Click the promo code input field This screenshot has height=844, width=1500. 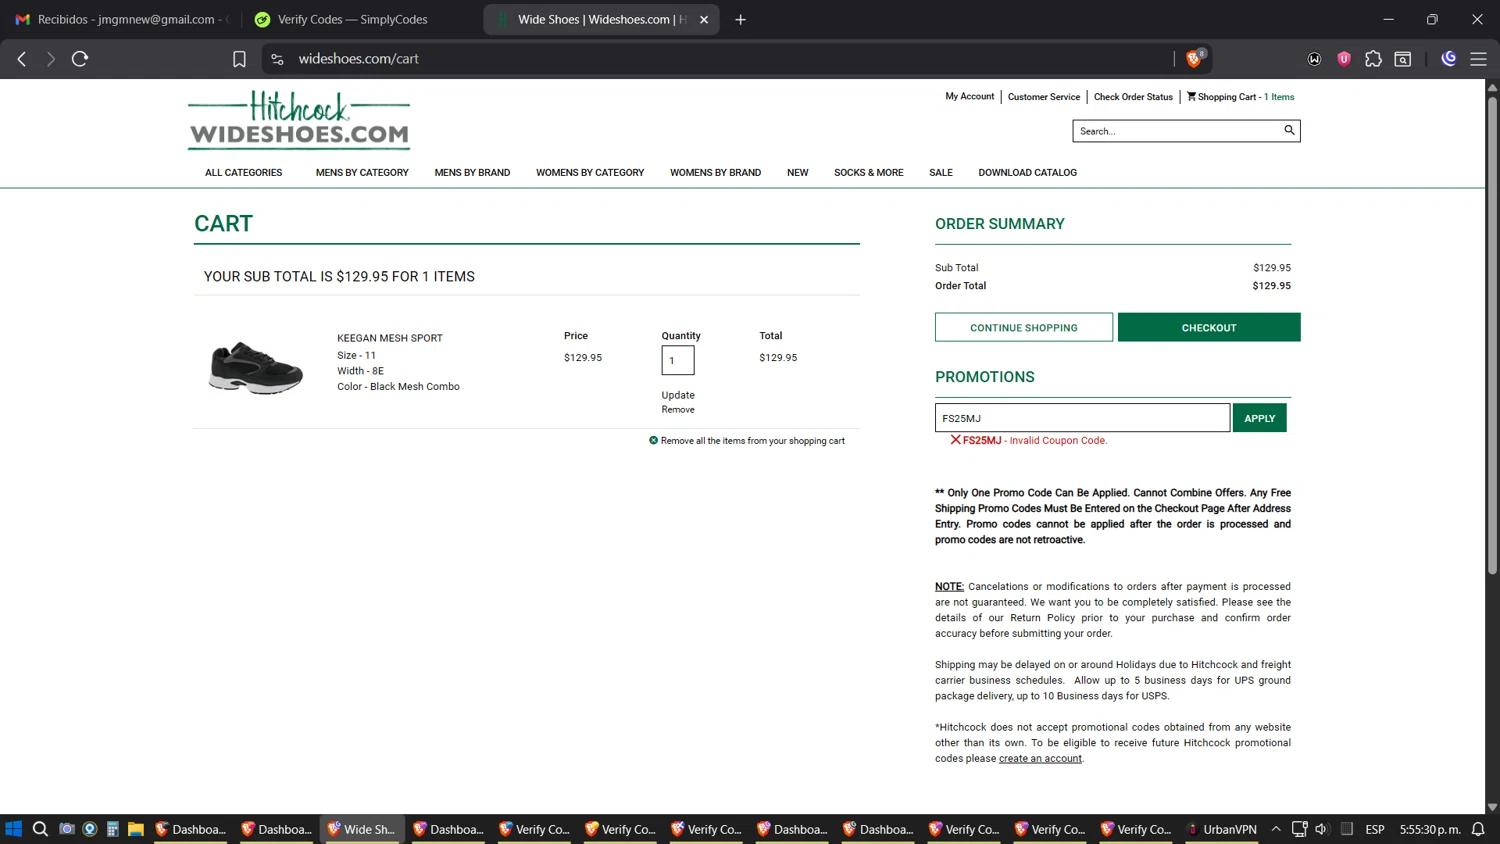[x=1082, y=418]
